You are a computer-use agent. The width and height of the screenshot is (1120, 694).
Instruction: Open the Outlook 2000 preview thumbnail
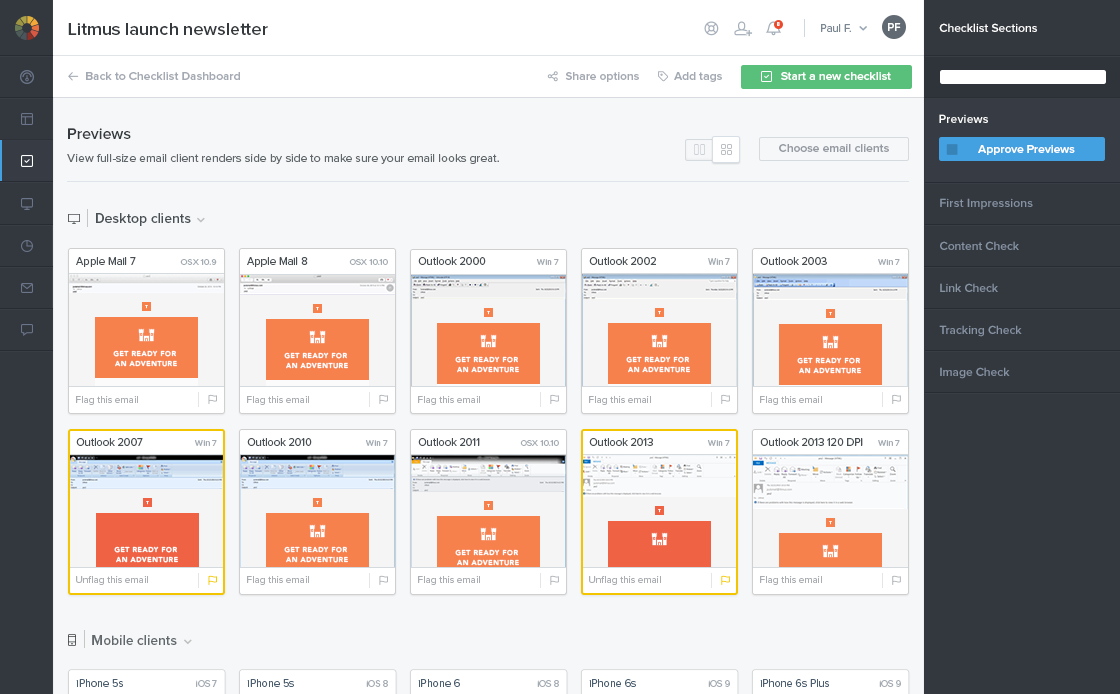(x=489, y=331)
